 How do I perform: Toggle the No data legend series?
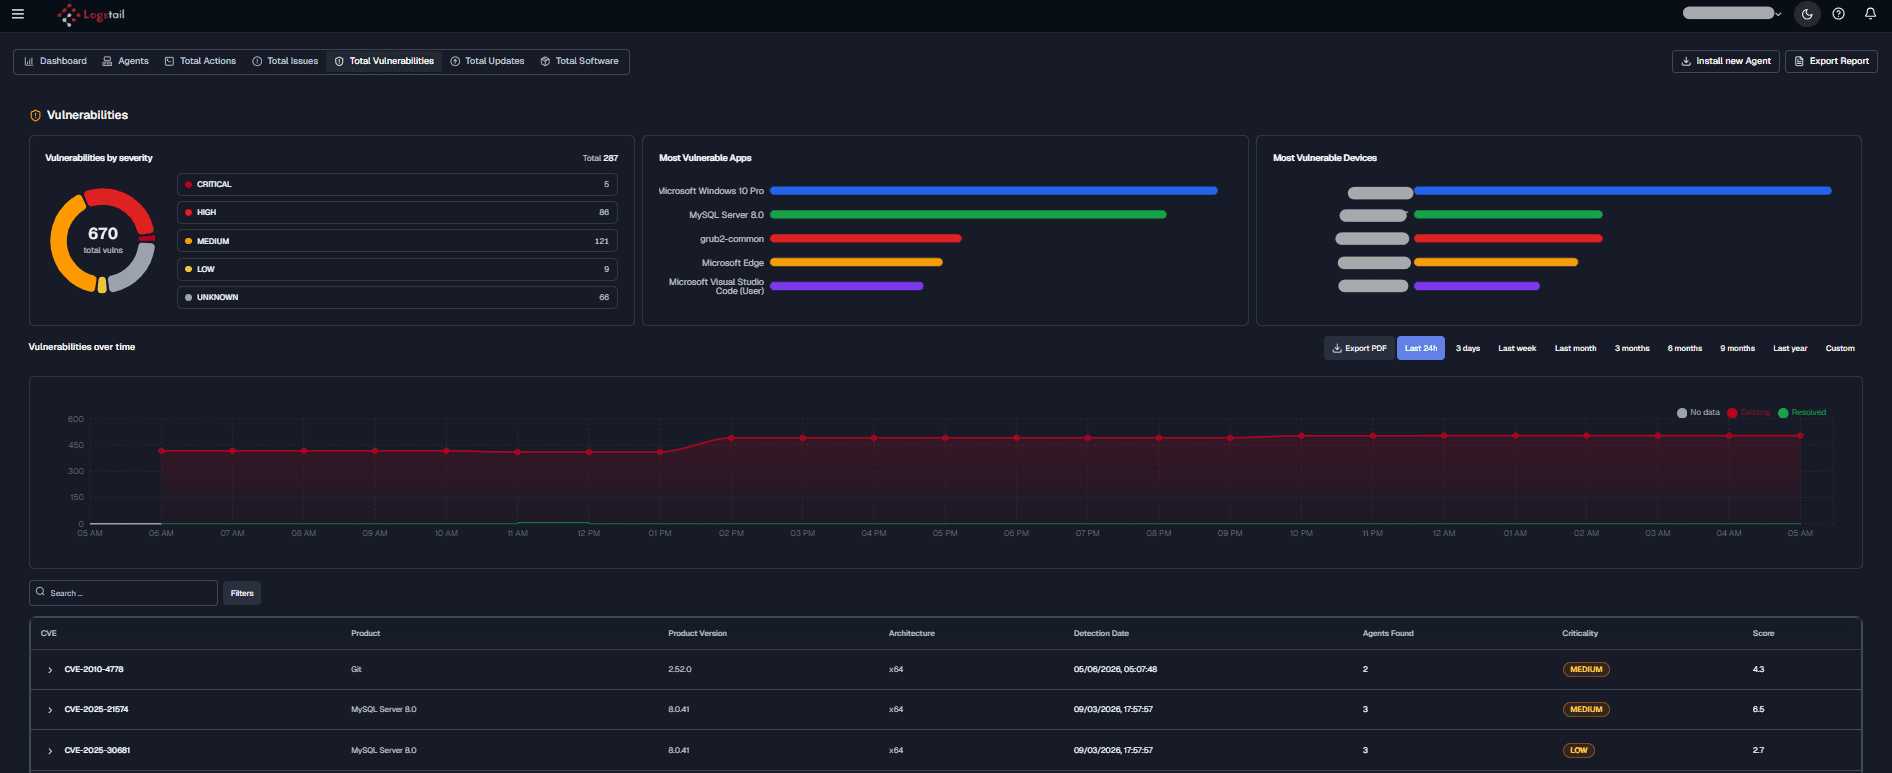coord(1698,412)
